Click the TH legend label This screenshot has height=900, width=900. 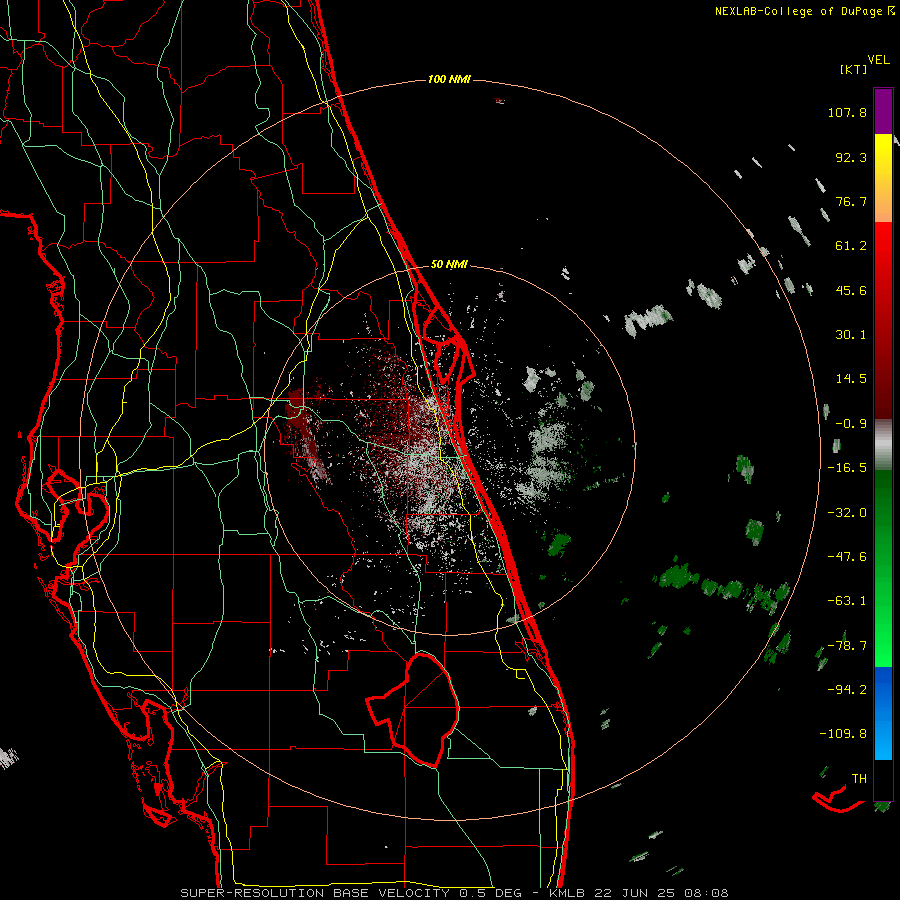click(859, 778)
